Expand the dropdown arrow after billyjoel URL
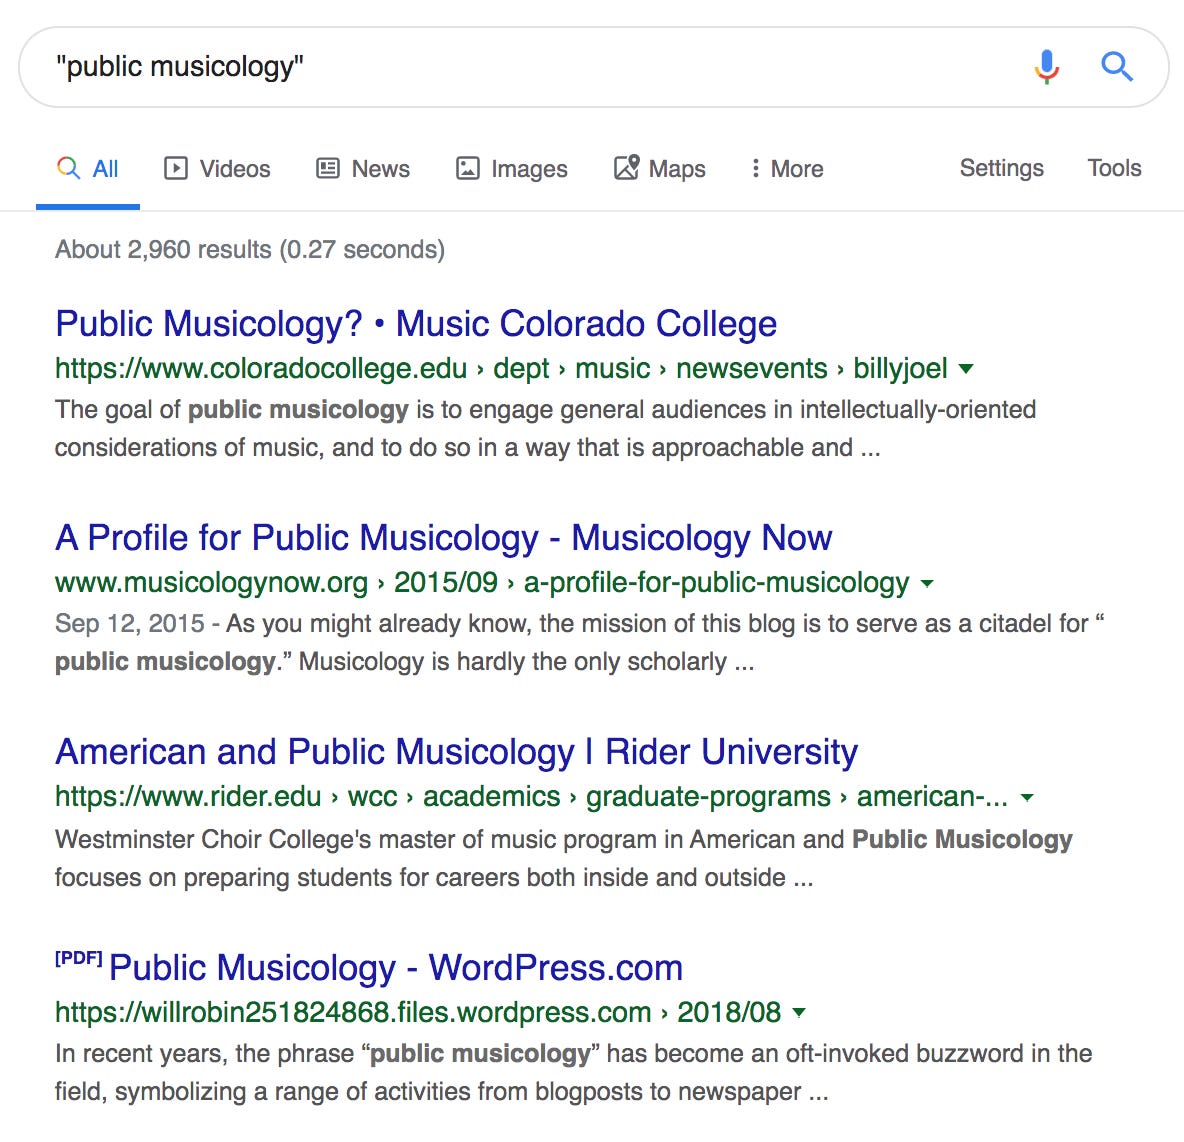 pos(966,369)
